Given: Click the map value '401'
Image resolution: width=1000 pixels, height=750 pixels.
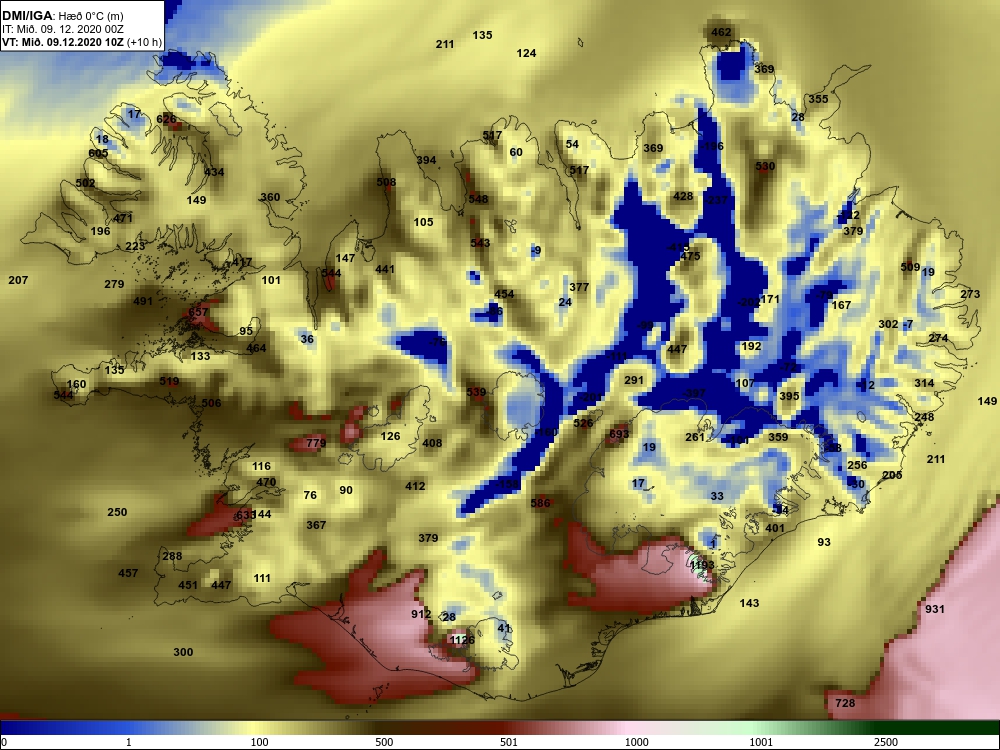Looking at the screenshot, I should [775, 528].
